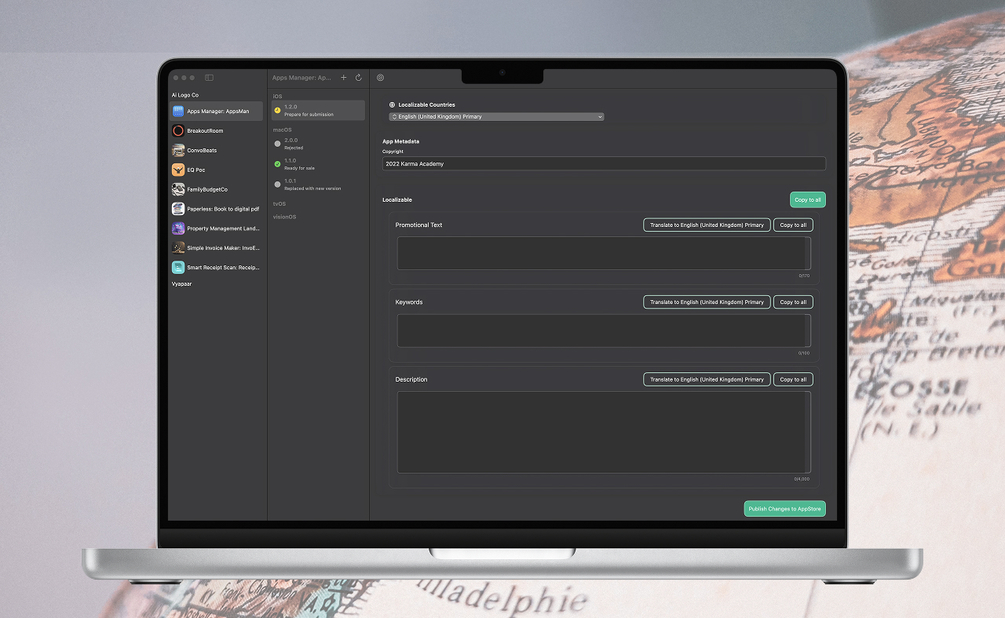Click the BreakoutRoom red ring icon

(x=178, y=131)
